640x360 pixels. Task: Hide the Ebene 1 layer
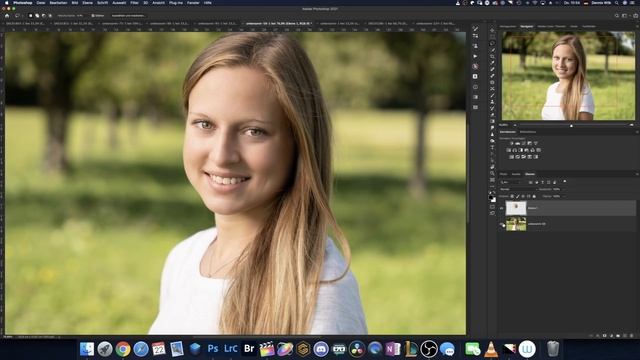501,208
